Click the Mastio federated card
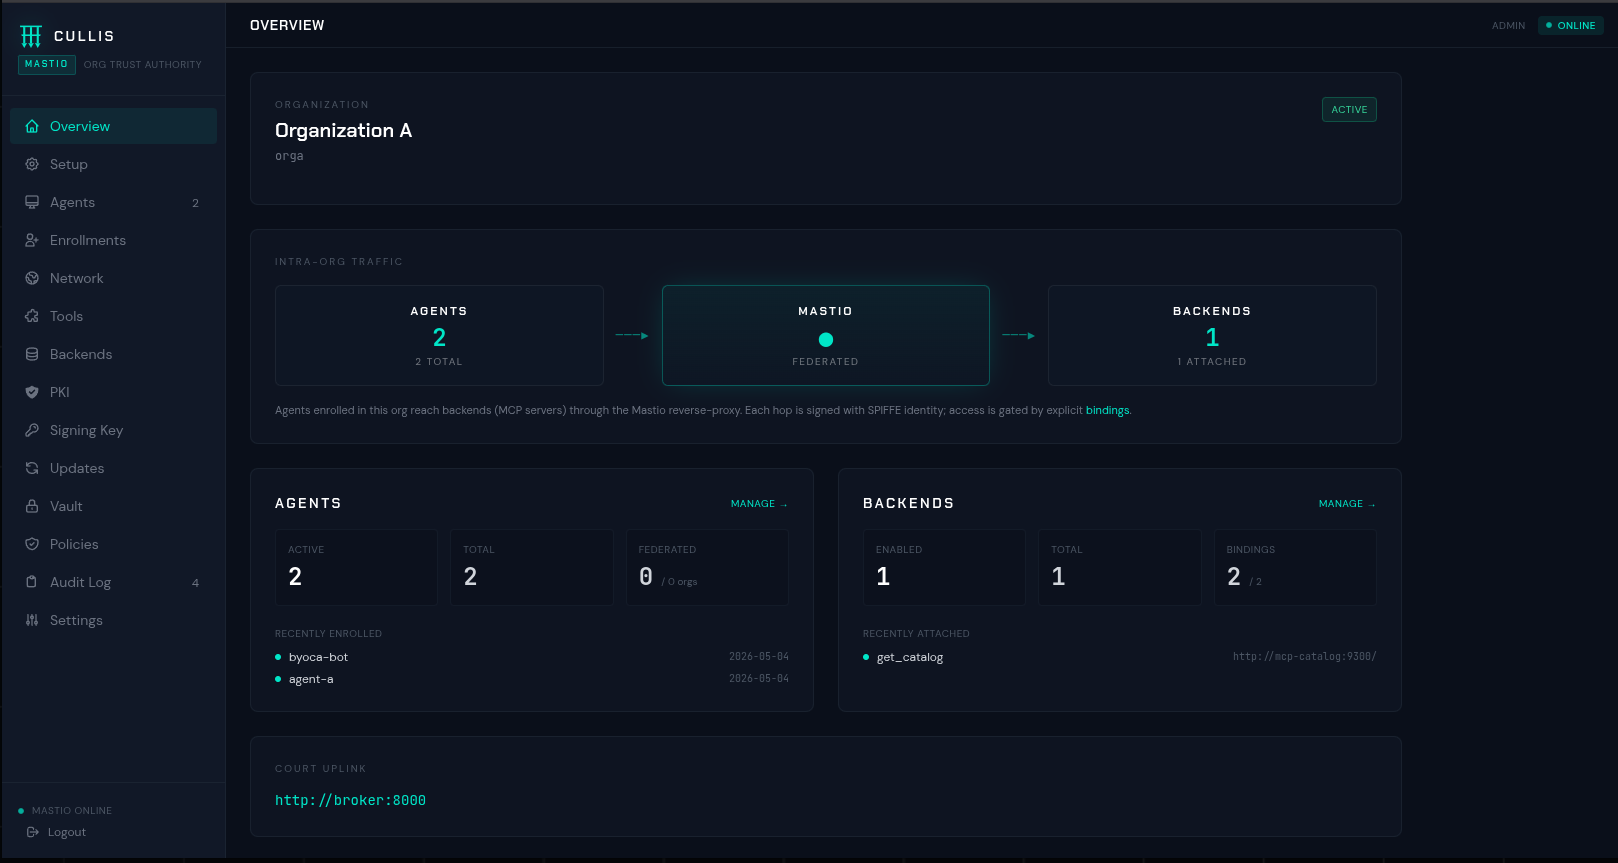The image size is (1618, 863). tap(826, 336)
